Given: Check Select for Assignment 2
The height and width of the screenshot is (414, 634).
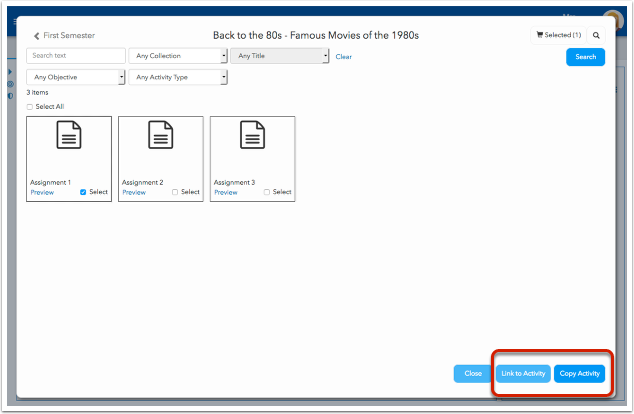Looking at the screenshot, I should pyautogui.click(x=175, y=192).
